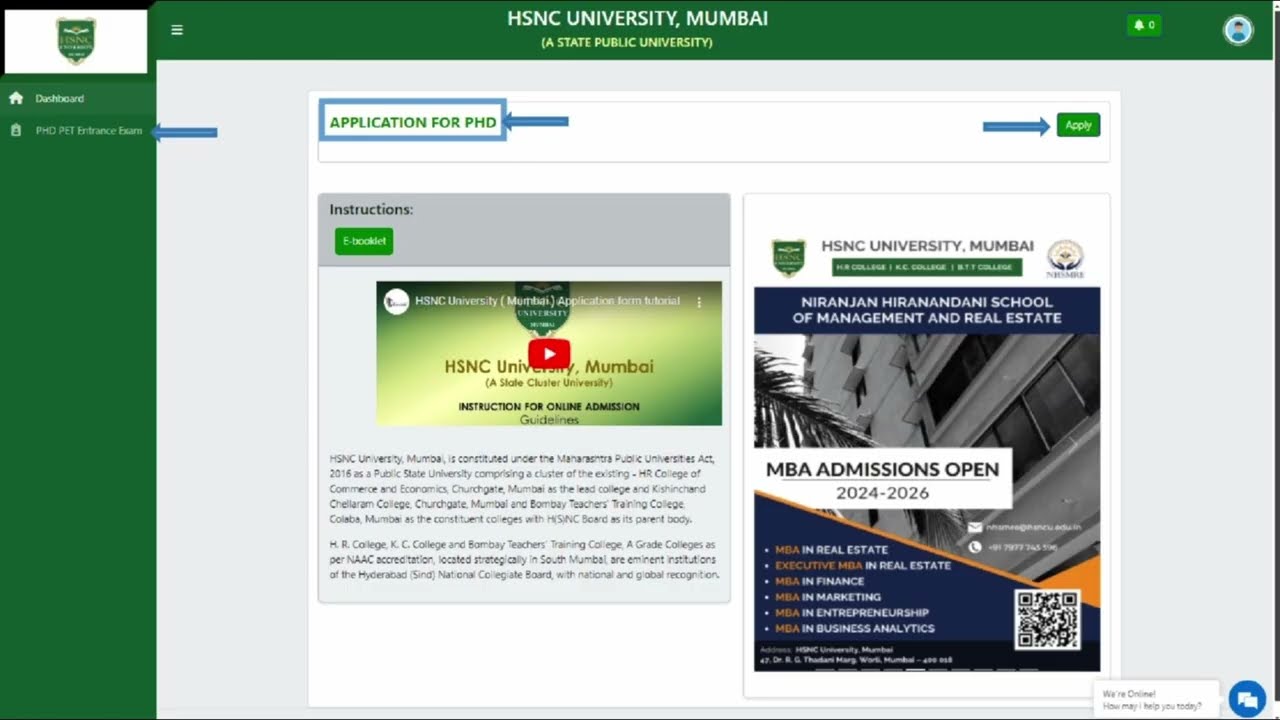The width and height of the screenshot is (1280, 720).
Task: Open the E-booklet button
Action: pyautogui.click(x=364, y=241)
